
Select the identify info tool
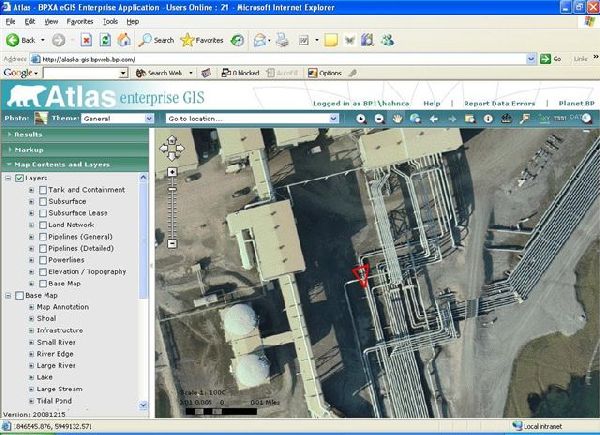487,118
